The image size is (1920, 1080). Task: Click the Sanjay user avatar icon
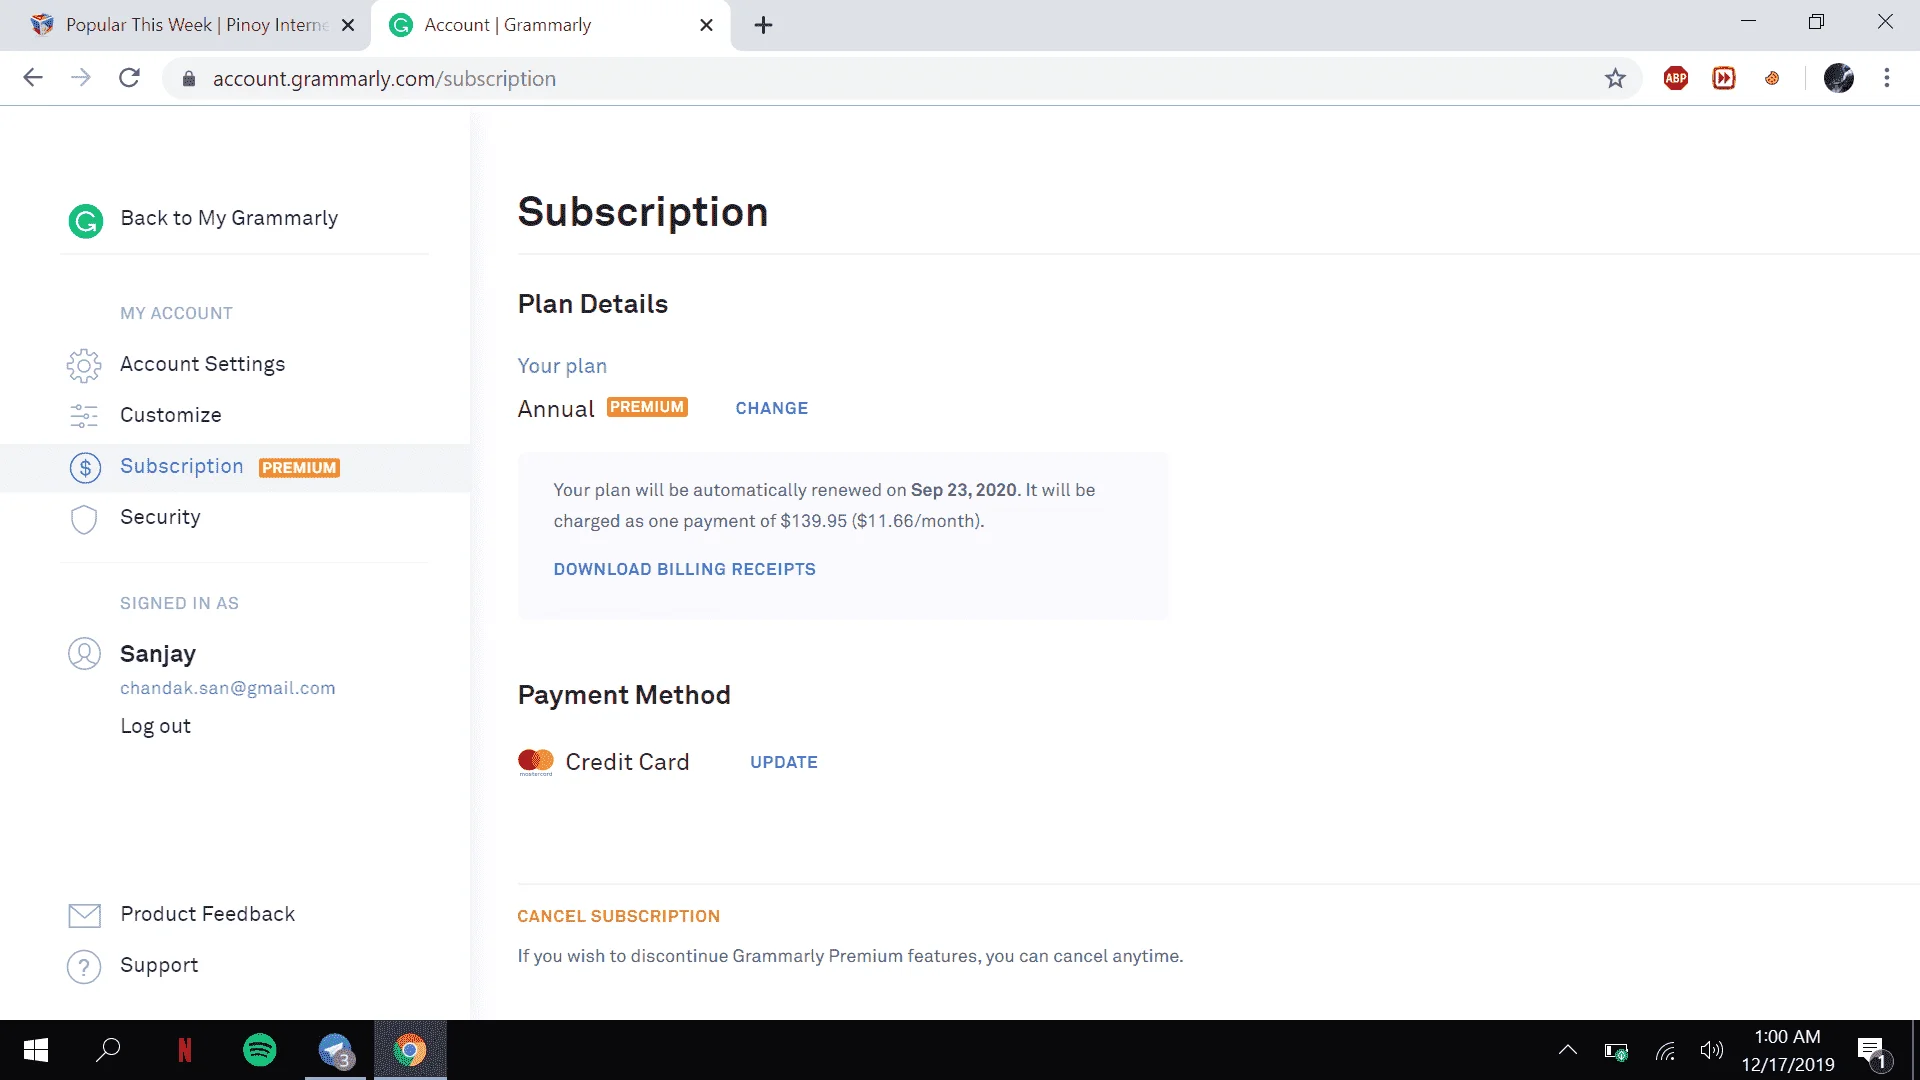click(x=84, y=654)
